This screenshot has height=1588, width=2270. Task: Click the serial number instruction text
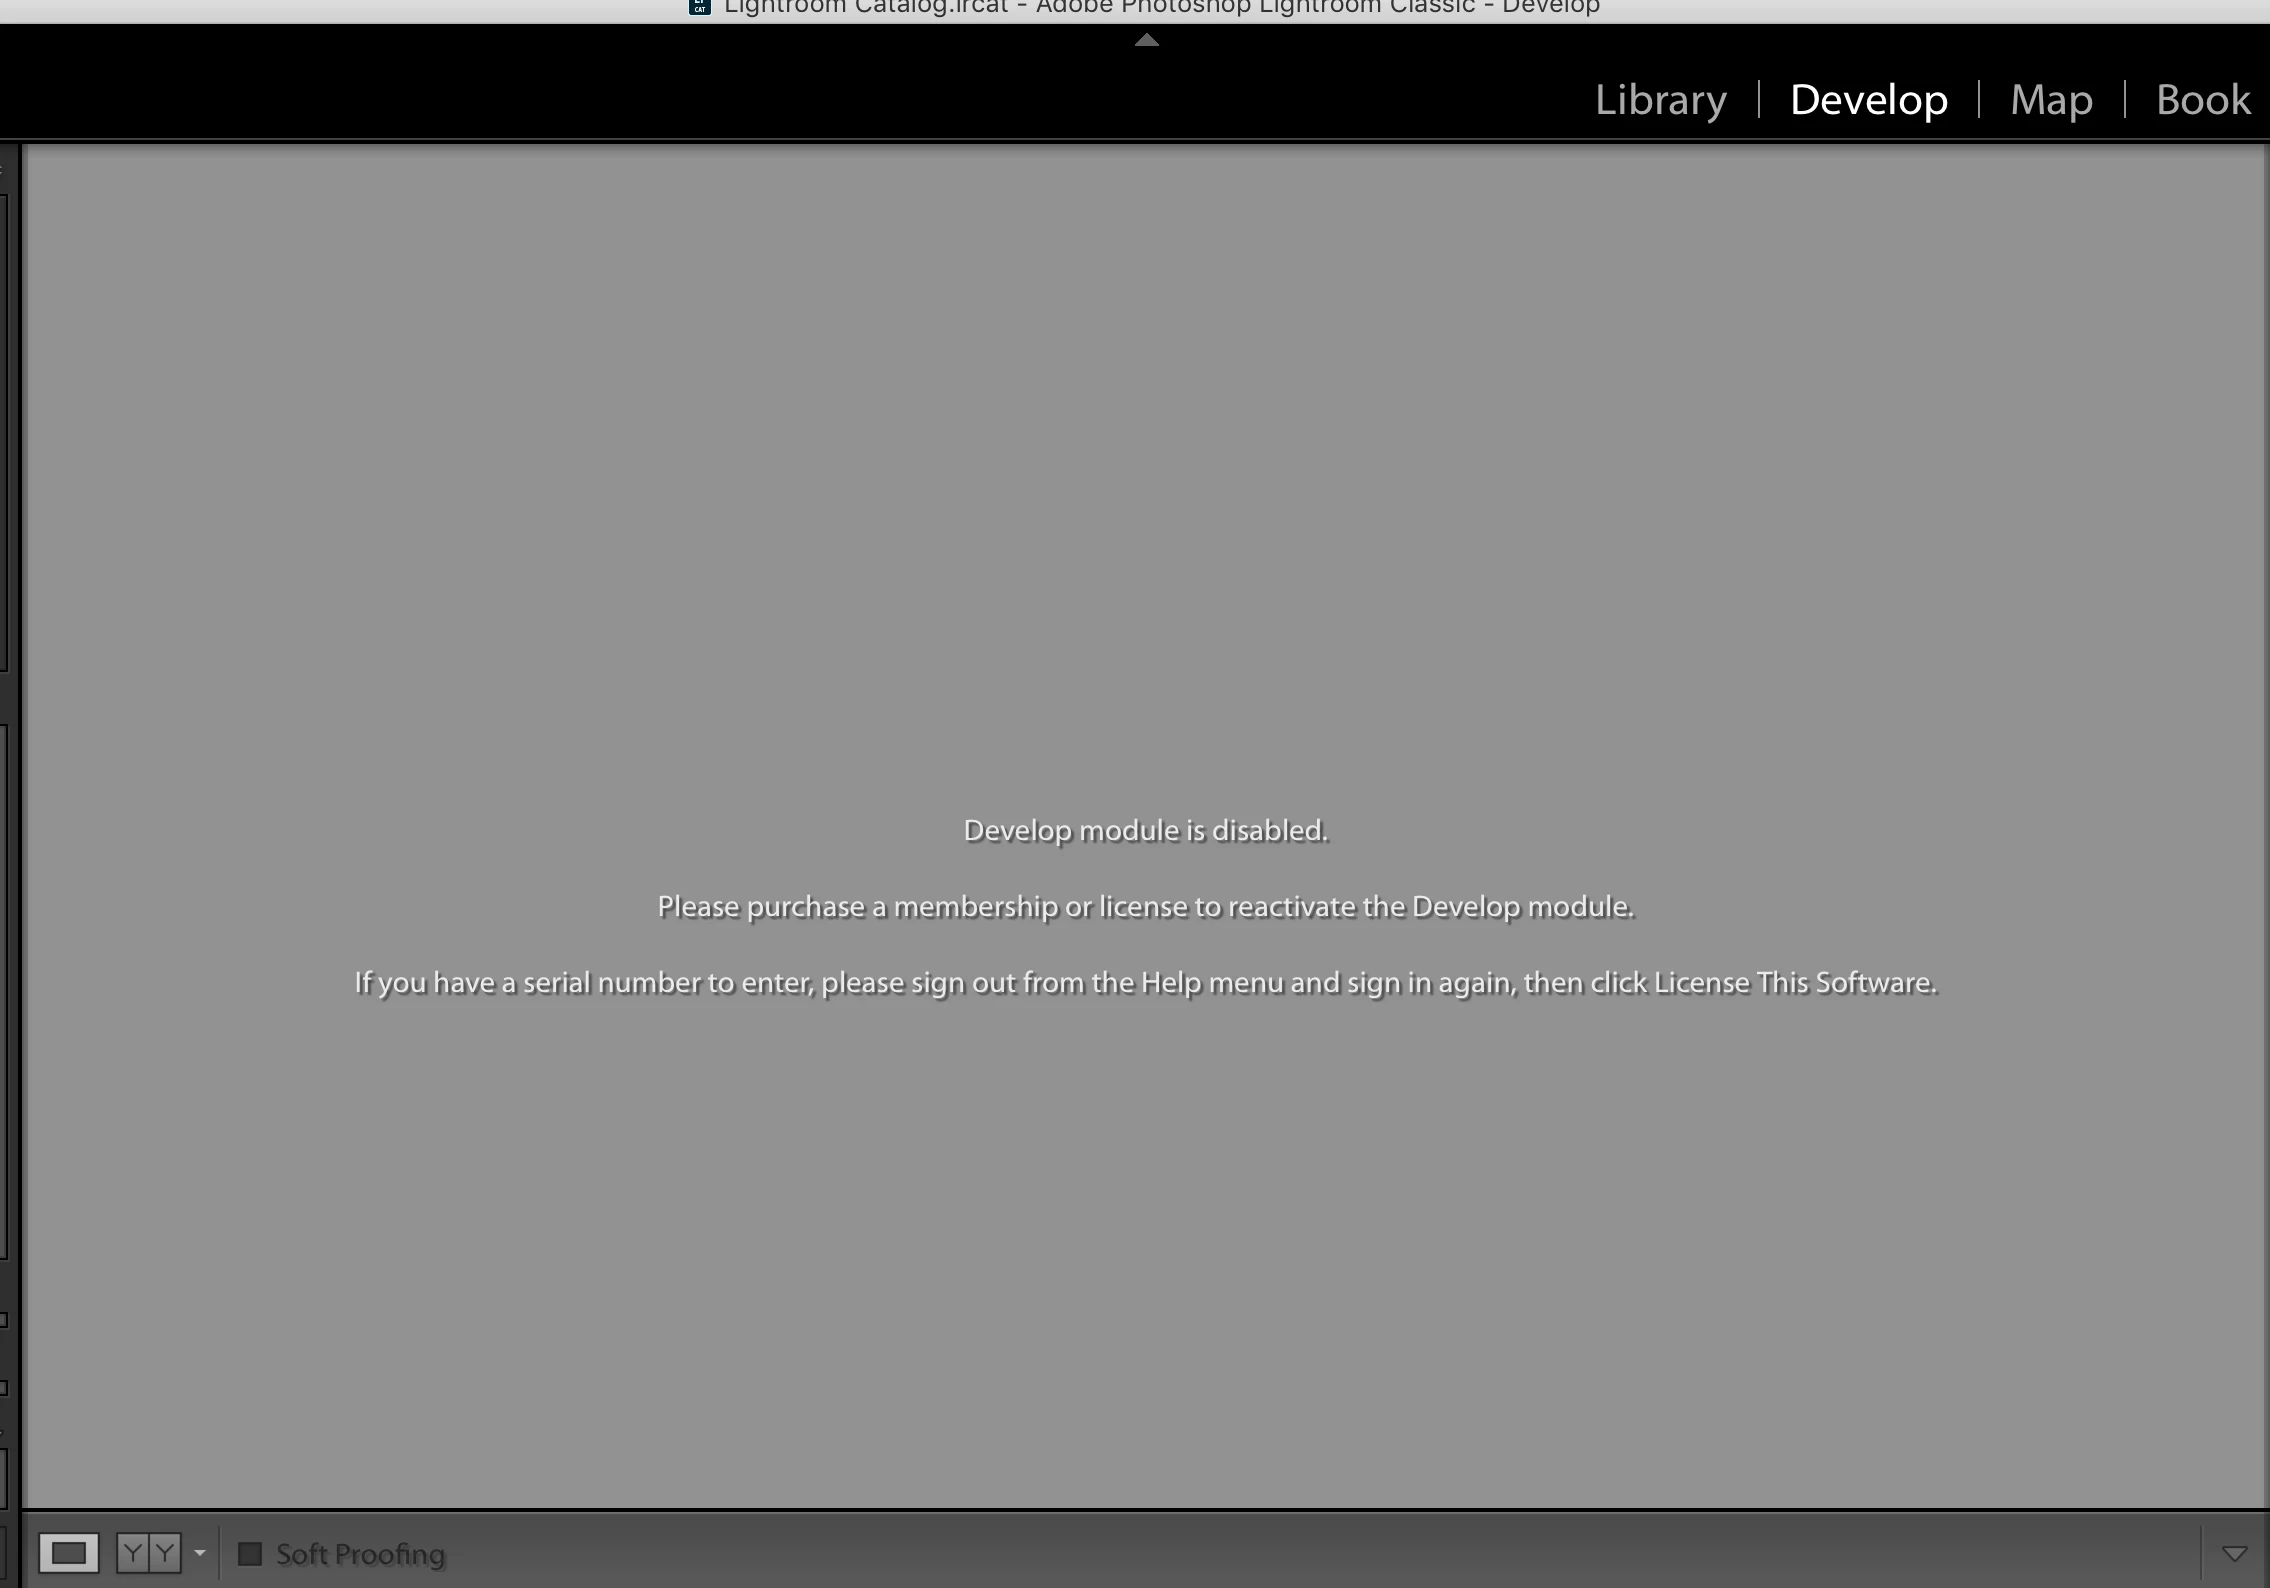(1146, 982)
